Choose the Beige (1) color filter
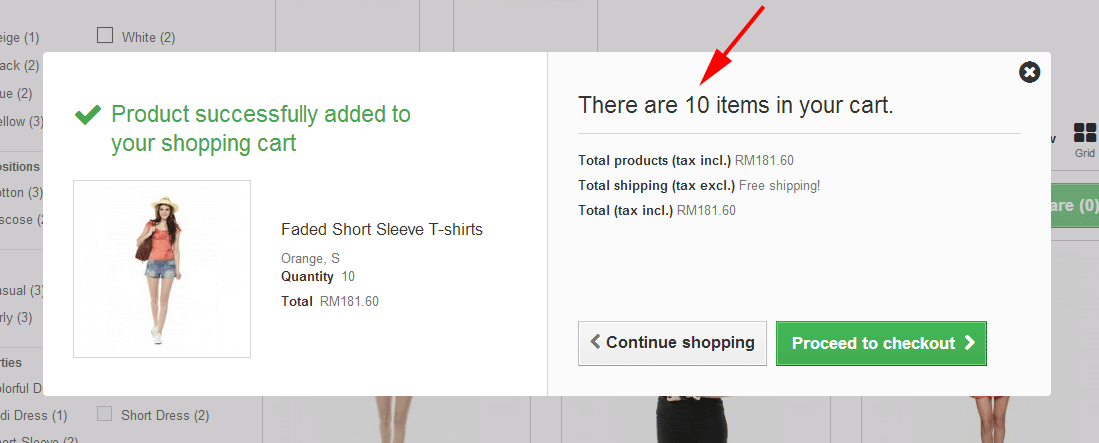The height and width of the screenshot is (443, 1099). (19, 38)
